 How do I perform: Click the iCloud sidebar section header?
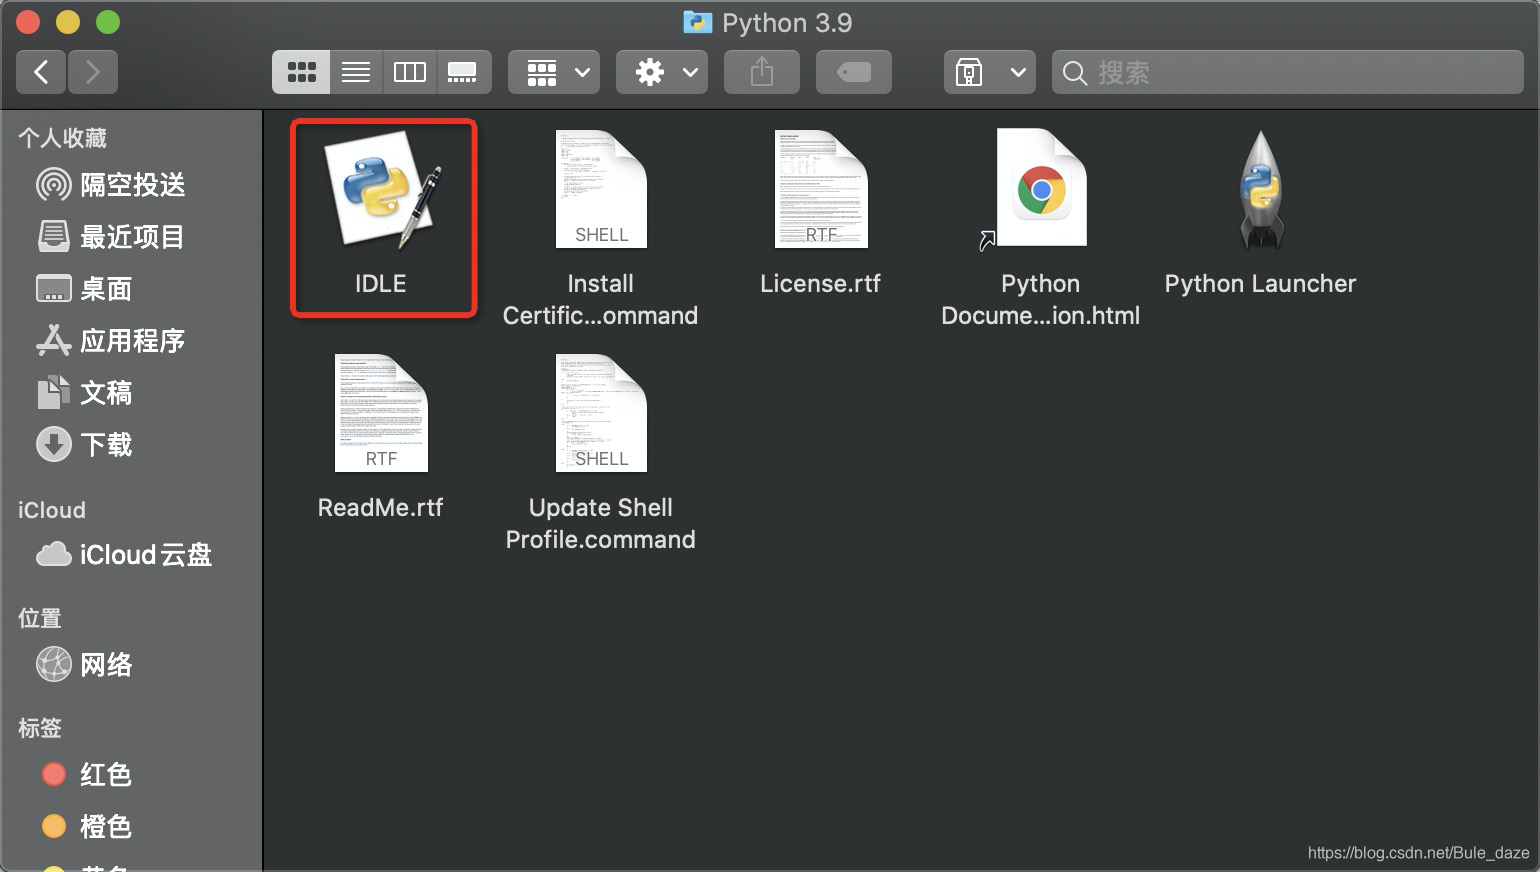click(52, 510)
